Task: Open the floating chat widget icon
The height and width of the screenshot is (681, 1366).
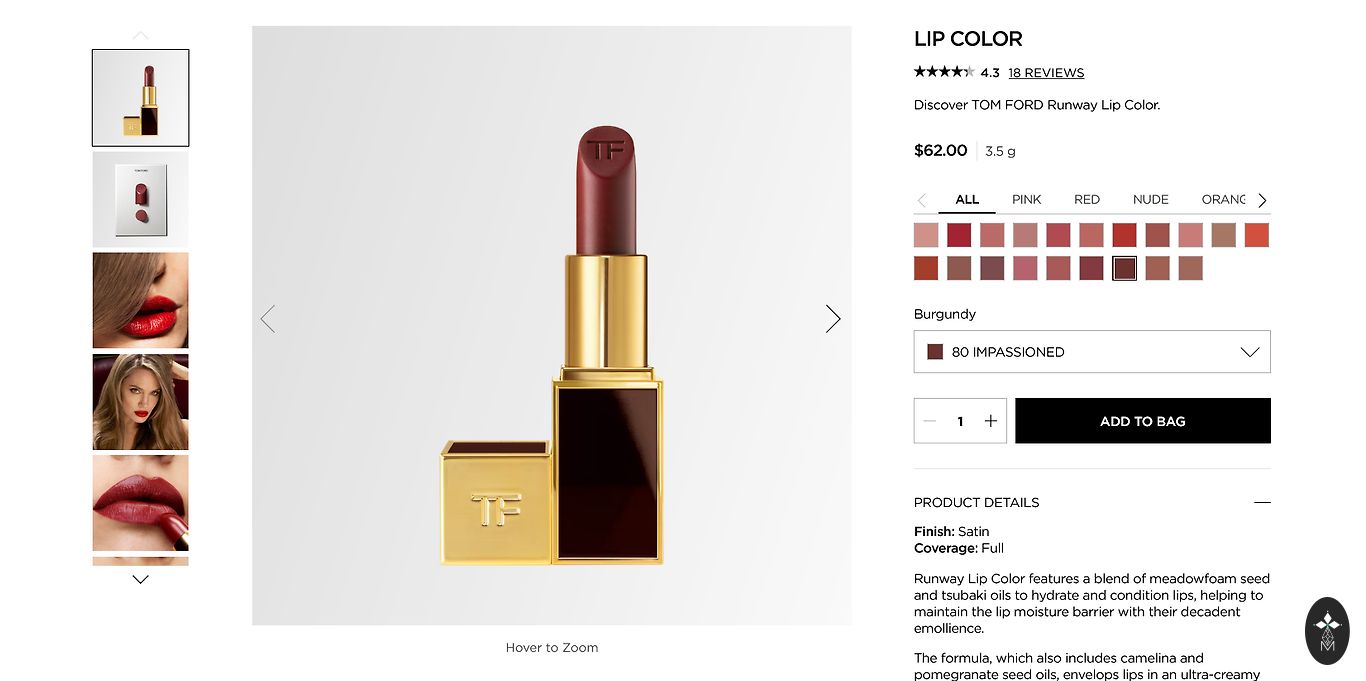Action: [x=1327, y=631]
